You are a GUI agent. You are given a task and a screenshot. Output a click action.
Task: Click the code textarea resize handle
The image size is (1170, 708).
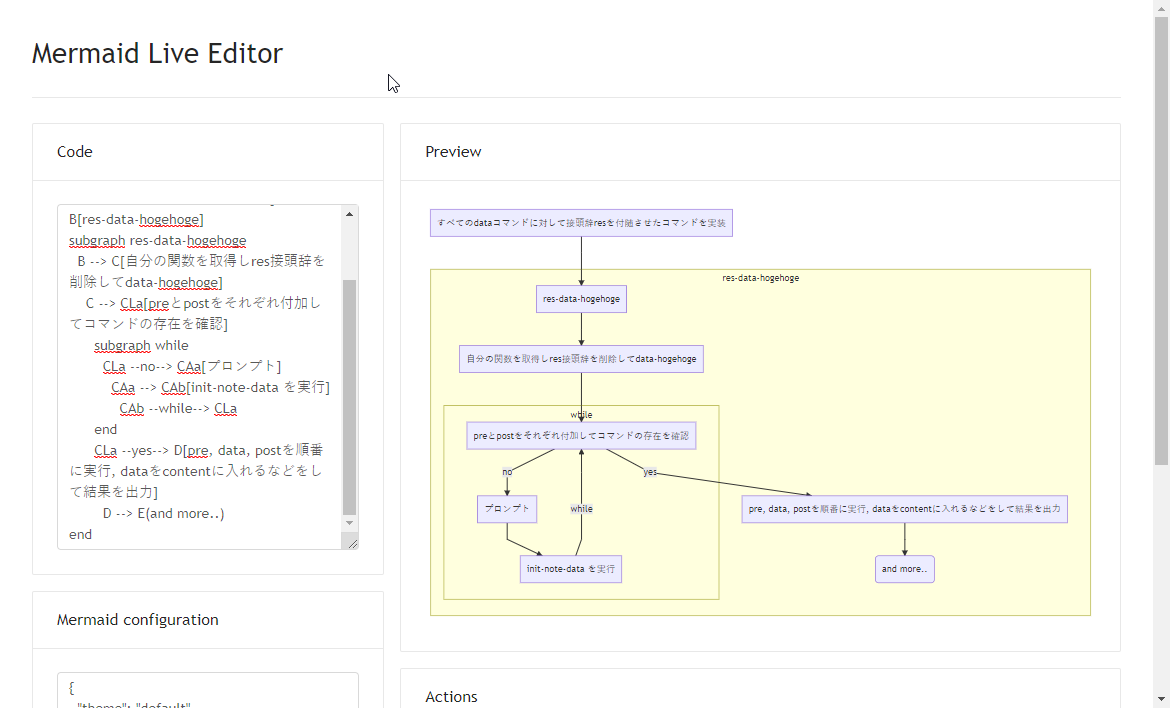(x=351, y=543)
